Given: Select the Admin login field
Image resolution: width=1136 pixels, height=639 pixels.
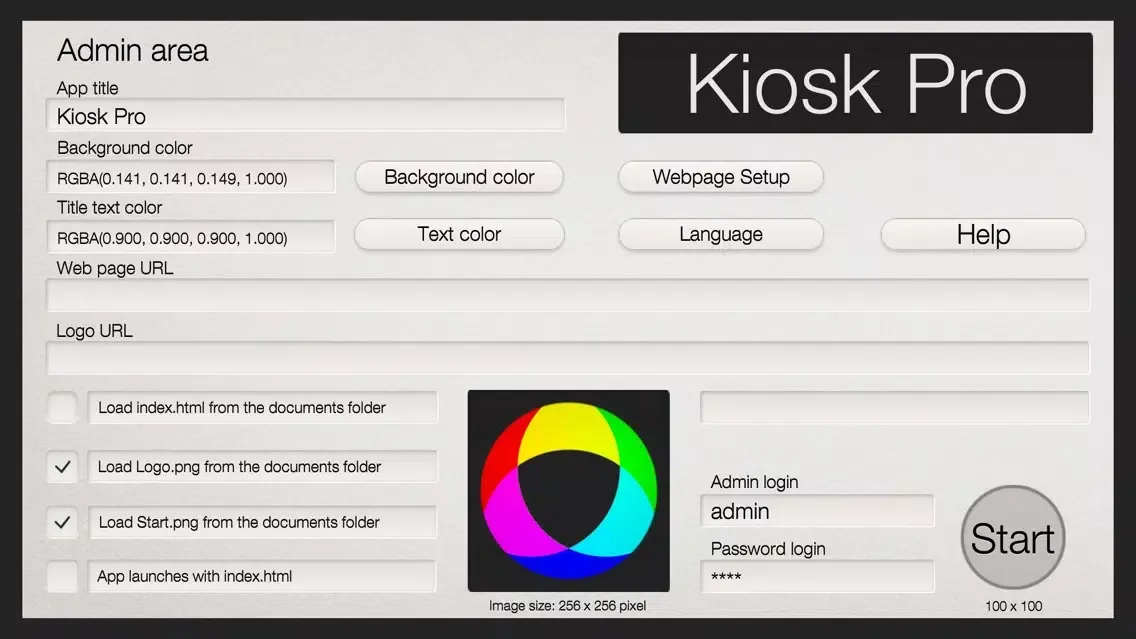Looking at the screenshot, I should tap(817, 511).
